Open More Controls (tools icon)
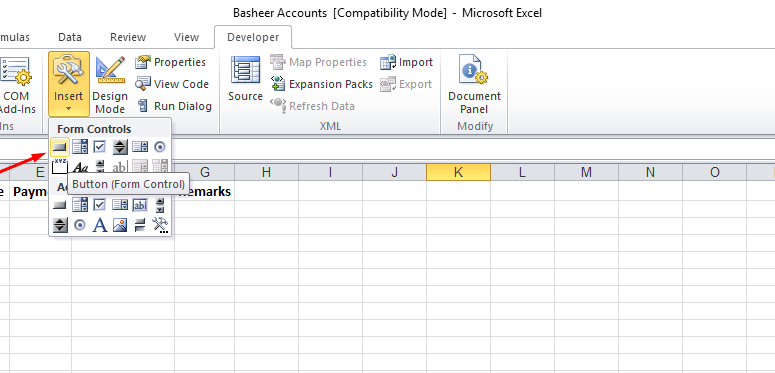Image resolution: width=775 pixels, height=373 pixels. point(160,225)
